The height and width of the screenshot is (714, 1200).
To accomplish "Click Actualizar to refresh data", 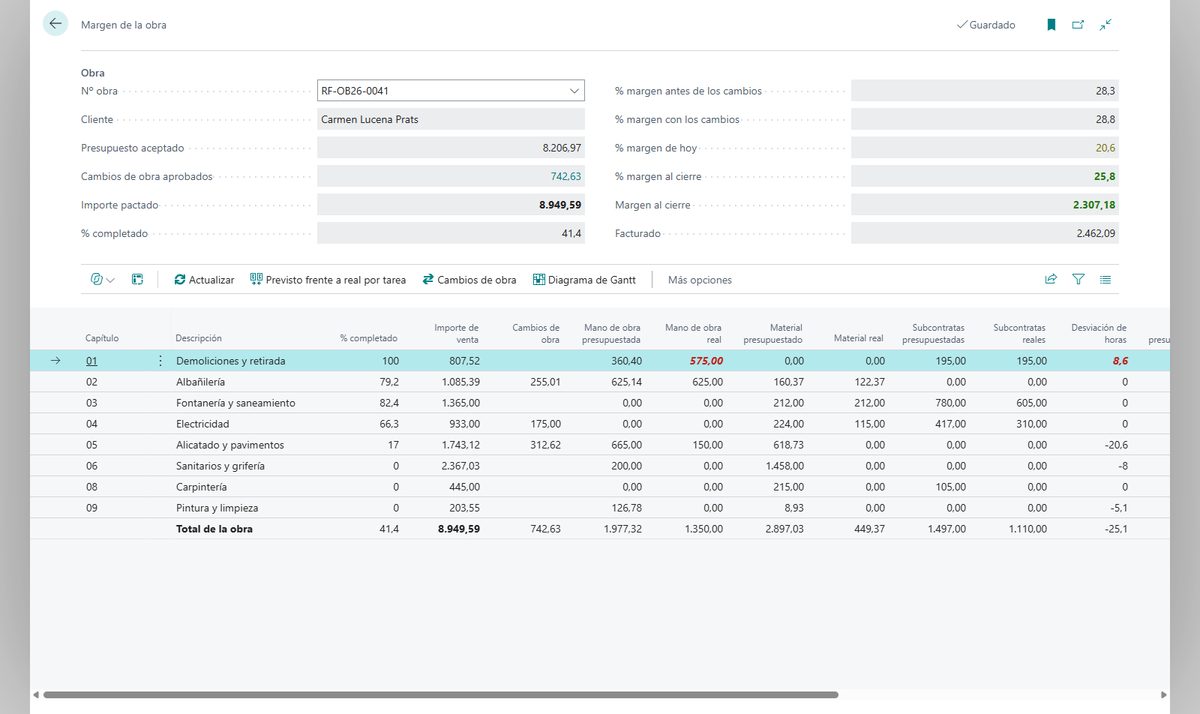I will [204, 280].
